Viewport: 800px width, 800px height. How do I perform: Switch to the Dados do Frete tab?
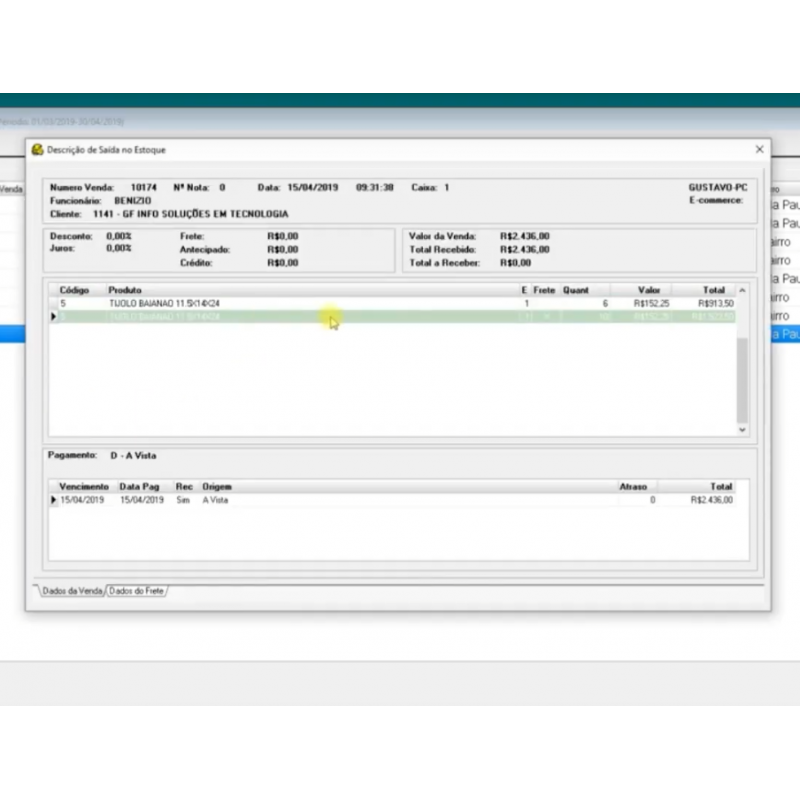point(138,591)
